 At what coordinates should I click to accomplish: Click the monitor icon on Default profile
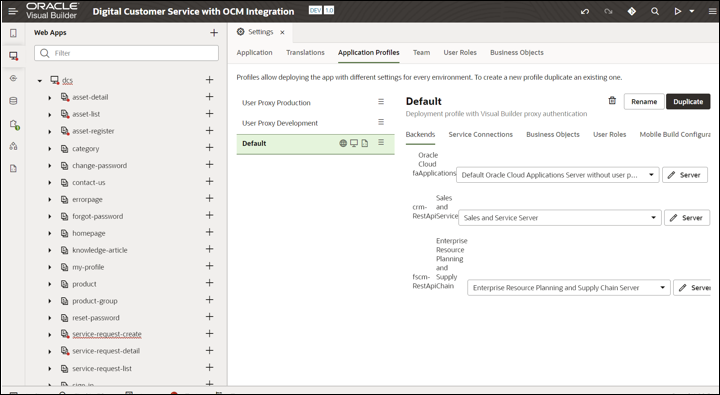pos(354,143)
